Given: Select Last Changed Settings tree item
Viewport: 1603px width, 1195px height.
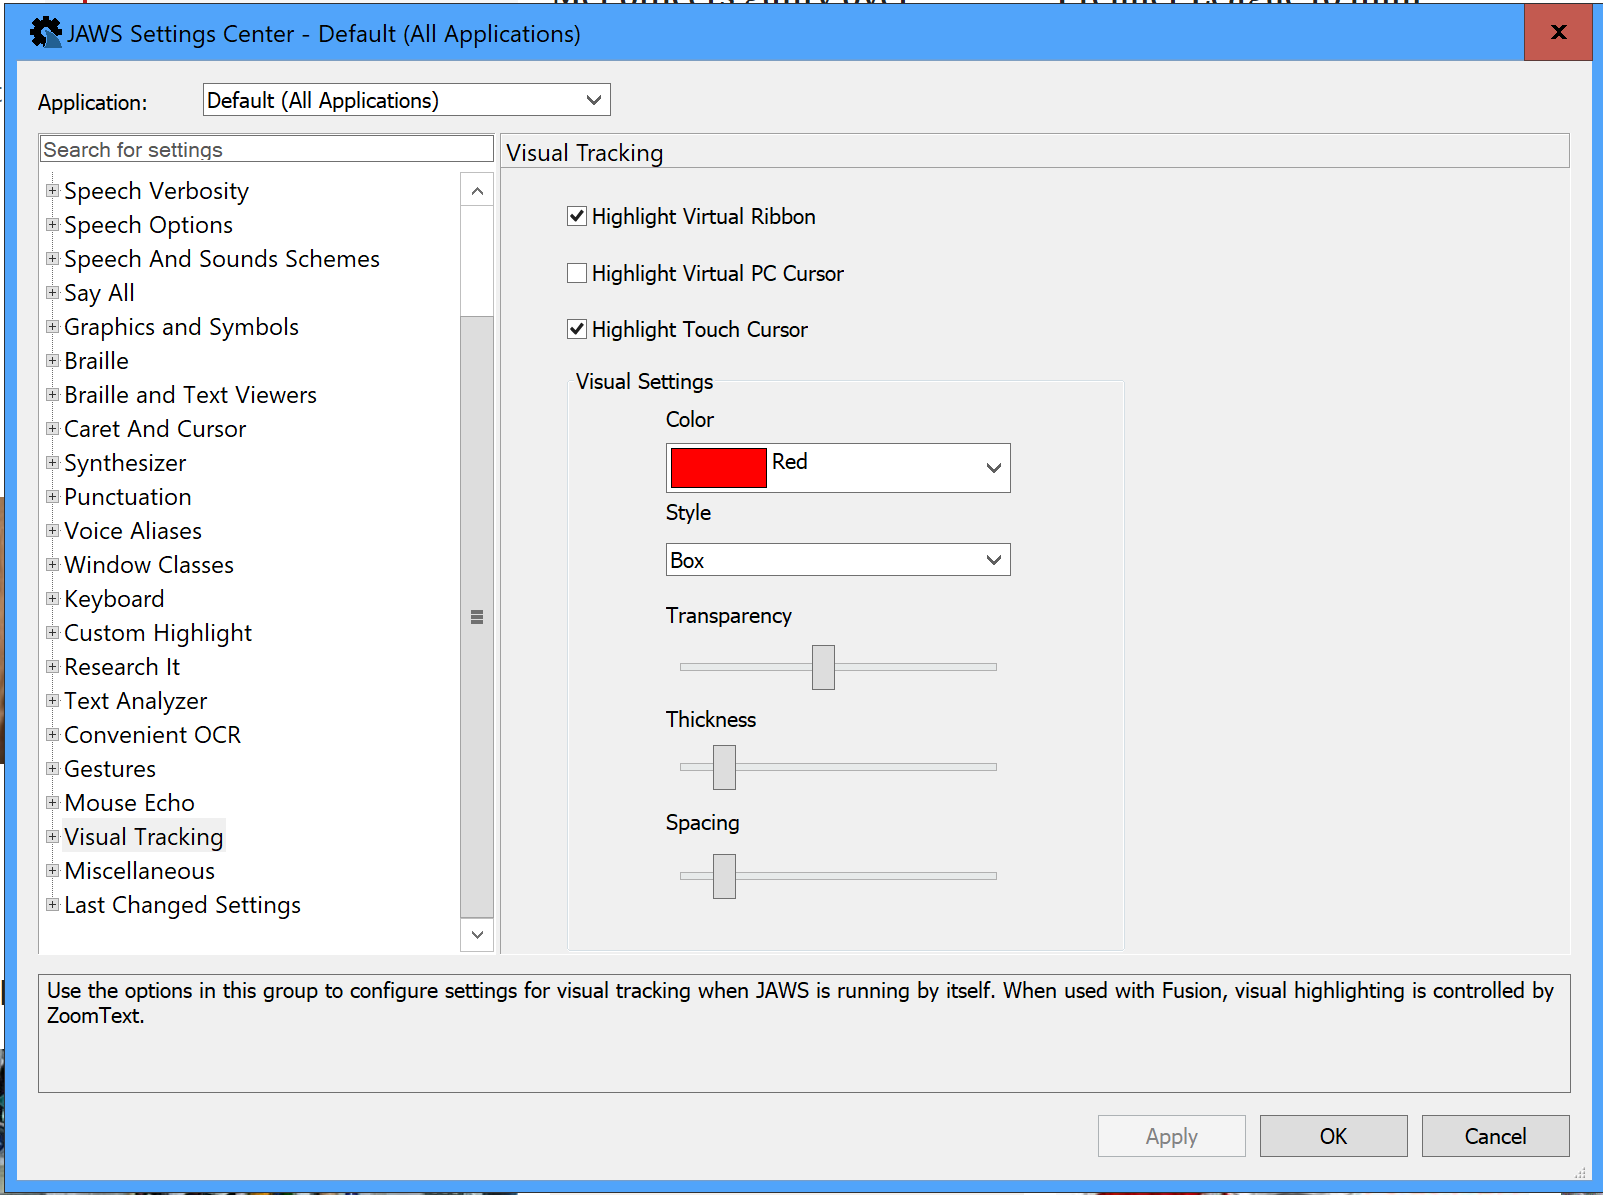Looking at the screenshot, I should [183, 905].
